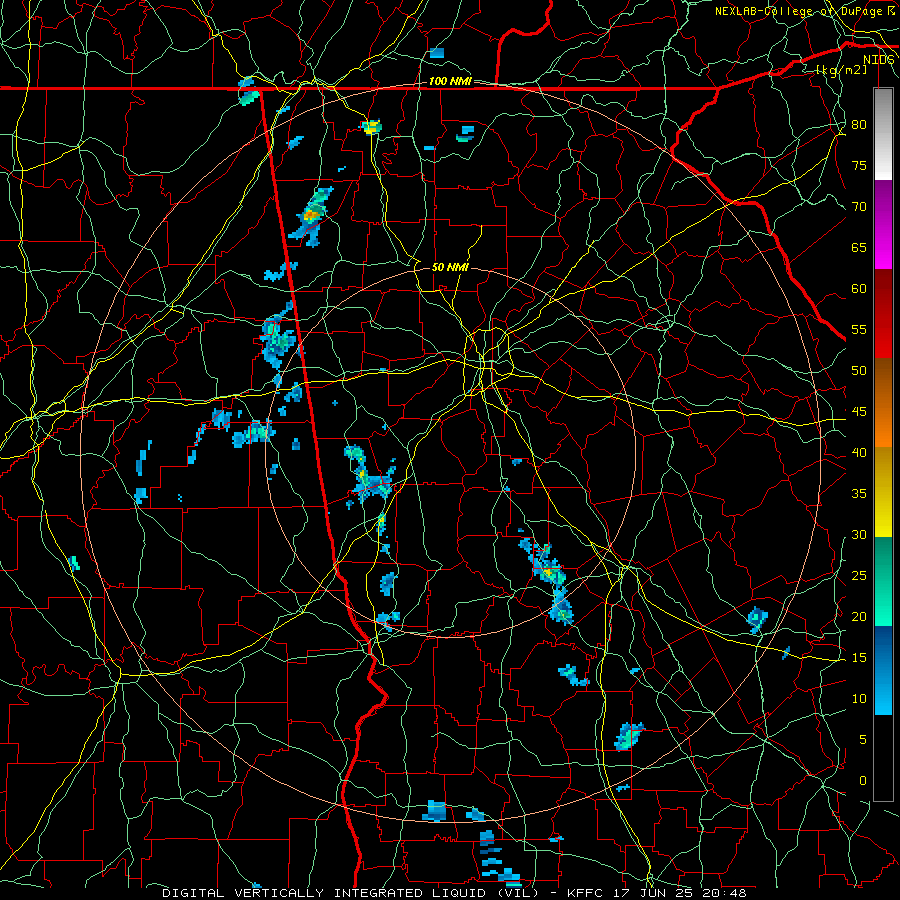Click the 17 JUN 25 date in caption
900x900 pixels.
651,893
